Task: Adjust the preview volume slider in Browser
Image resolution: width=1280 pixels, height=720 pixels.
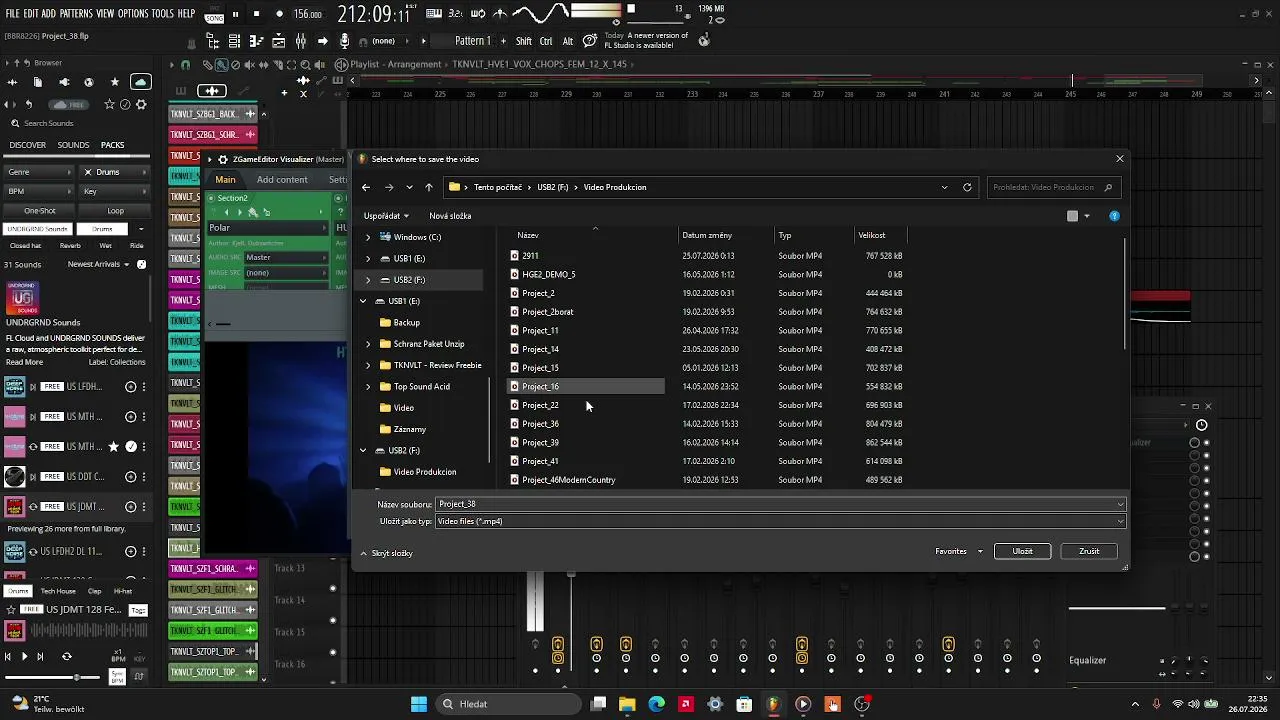Action: [75, 677]
